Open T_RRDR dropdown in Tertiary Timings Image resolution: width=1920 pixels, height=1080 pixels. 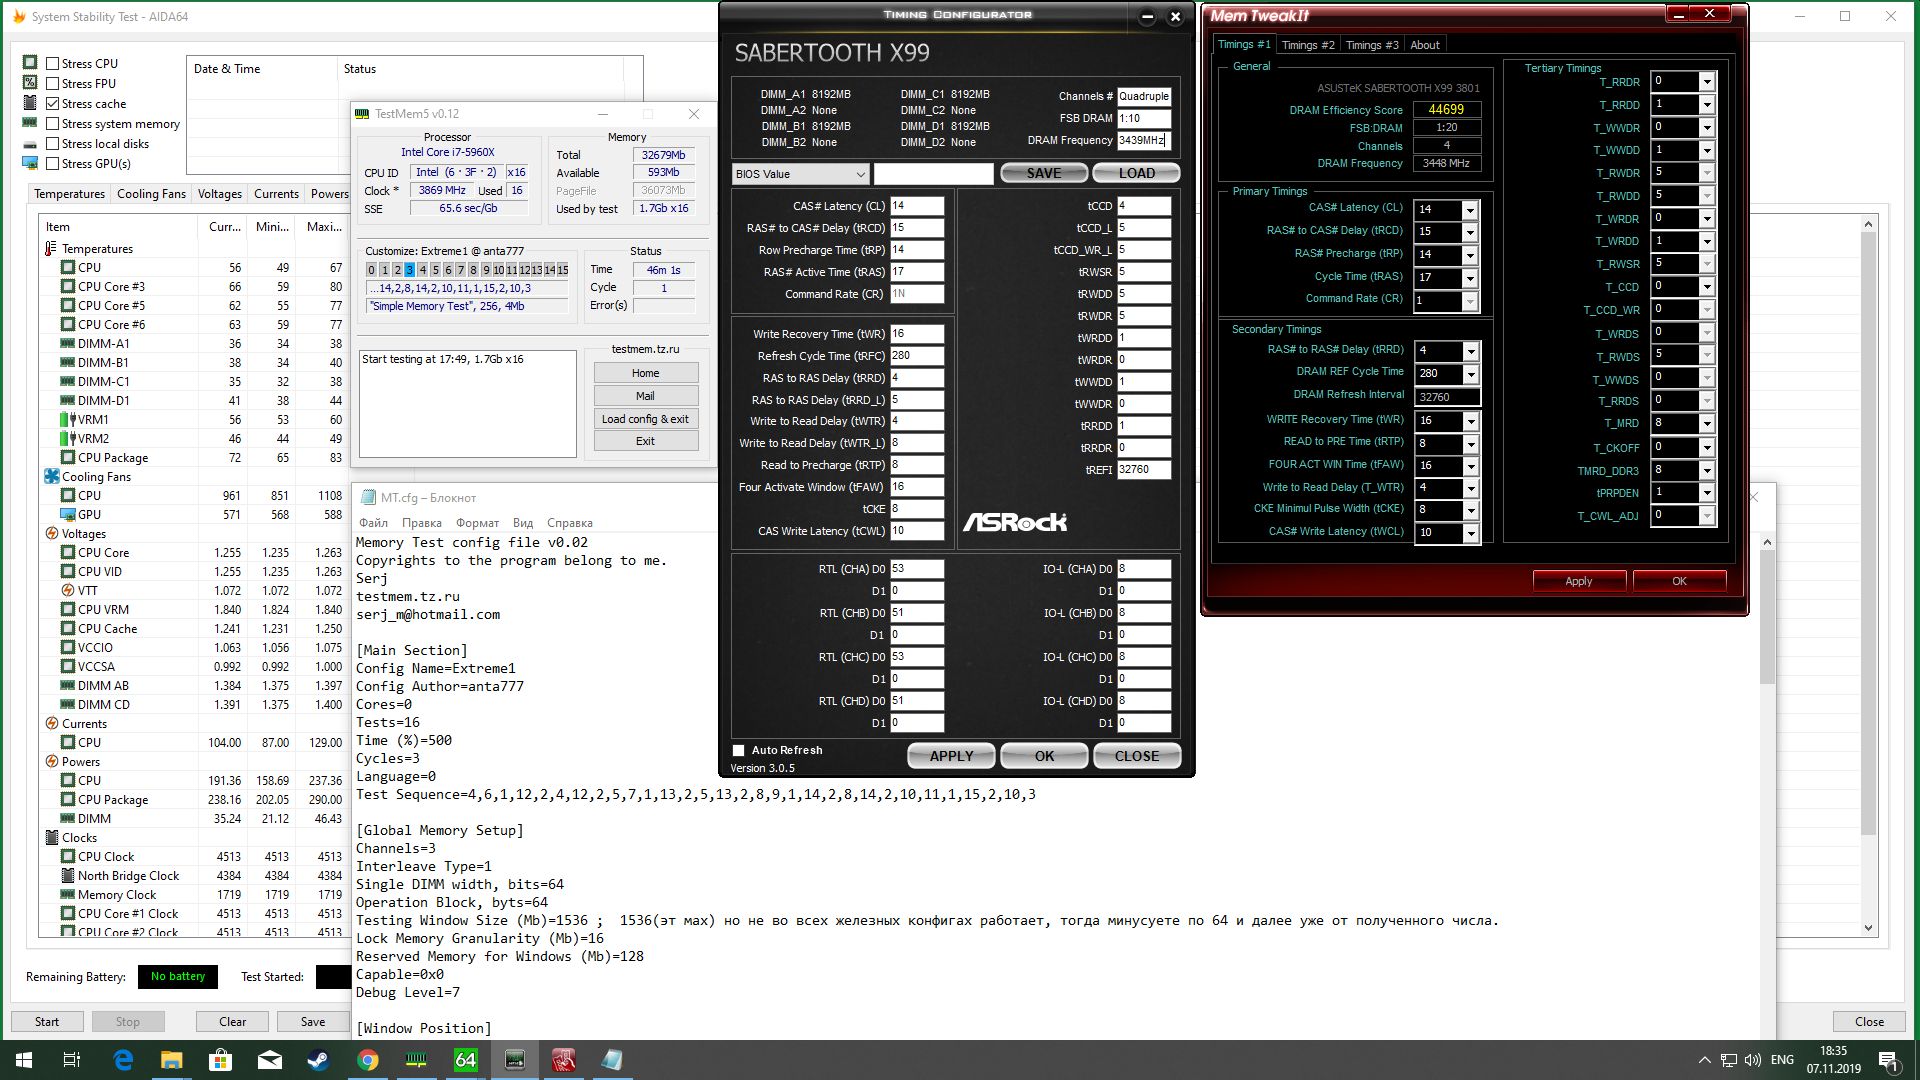1707,82
